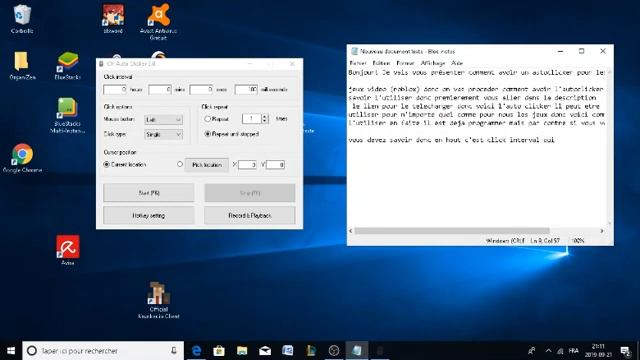
Task: Select the Repeat times radio button
Action: point(207,119)
